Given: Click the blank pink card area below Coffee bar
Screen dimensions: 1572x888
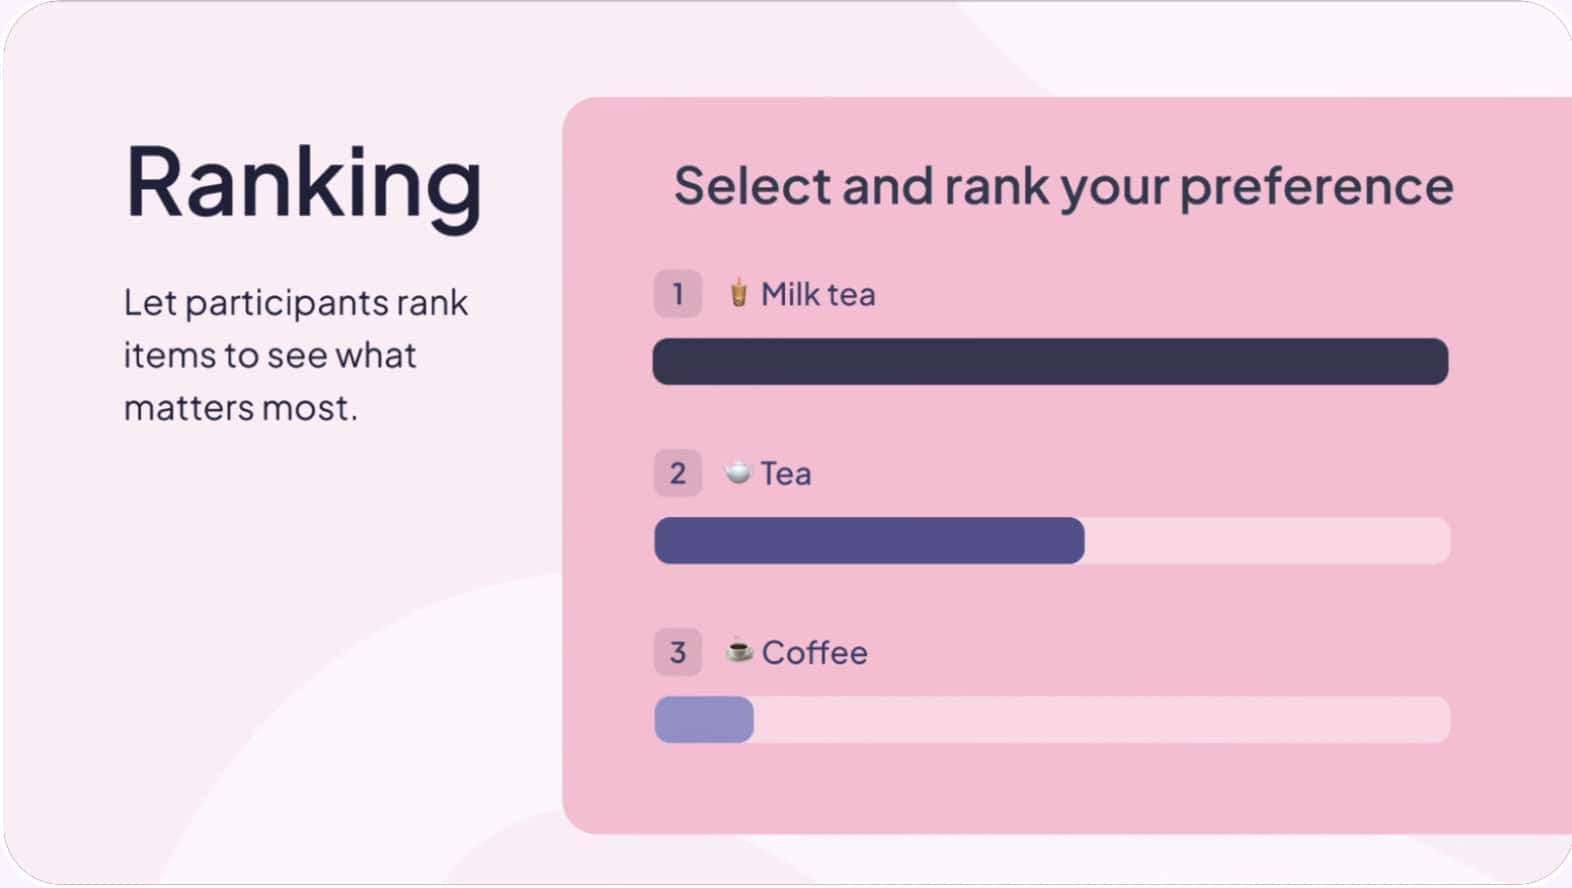Looking at the screenshot, I should tap(1050, 790).
